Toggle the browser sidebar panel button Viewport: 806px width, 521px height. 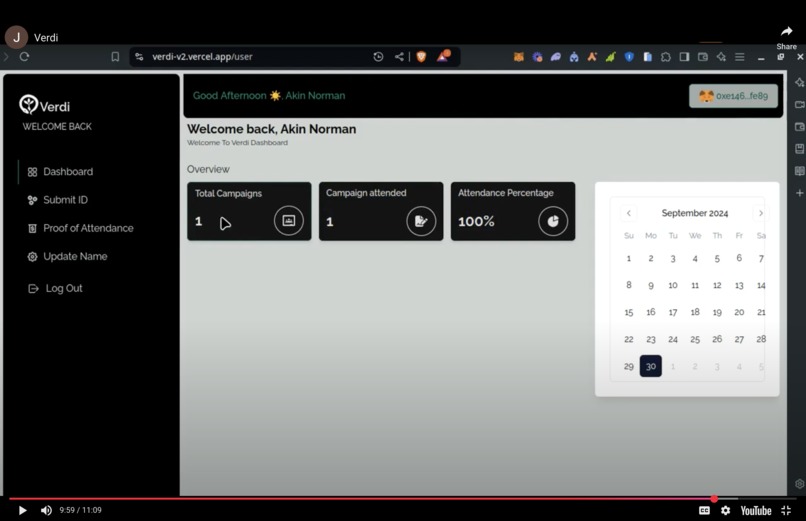point(684,57)
